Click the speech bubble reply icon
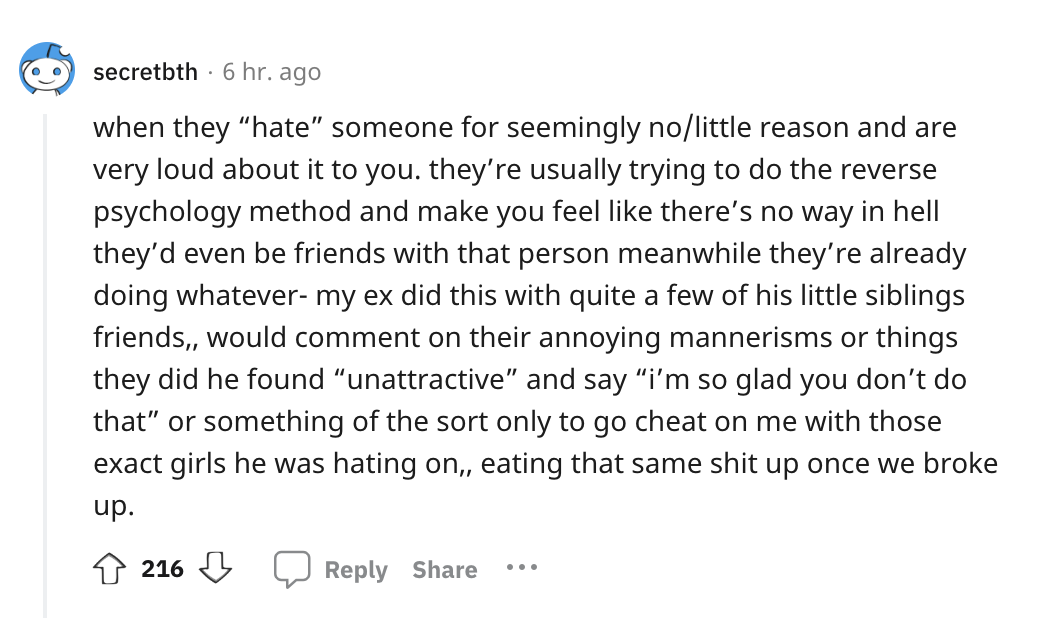The width and height of the screenshot is (1041, 618). [x=290, y=569]
